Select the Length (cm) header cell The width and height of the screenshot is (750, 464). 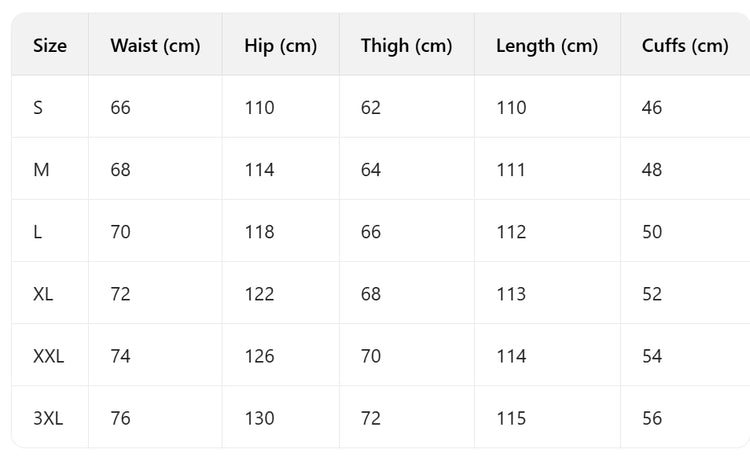tap(547, 45)
